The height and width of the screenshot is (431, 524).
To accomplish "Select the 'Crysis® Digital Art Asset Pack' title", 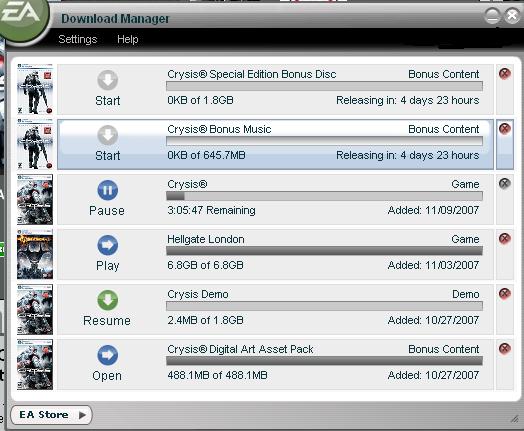I will click(x=240, y=349).
